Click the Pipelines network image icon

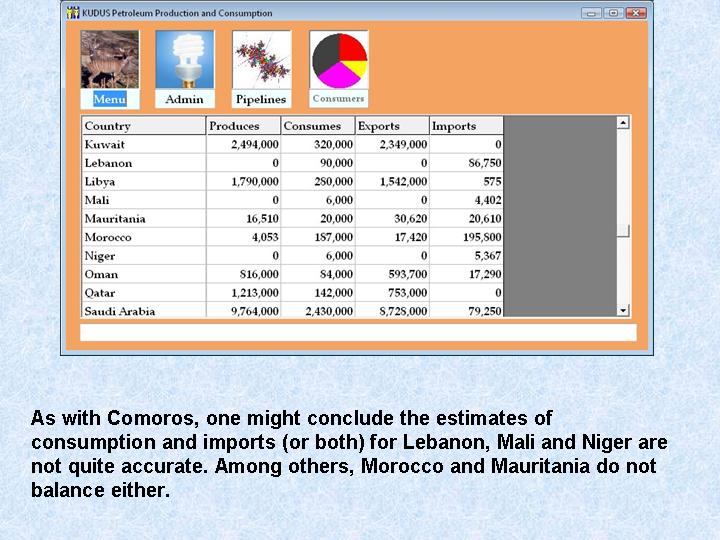pos(261,59)
